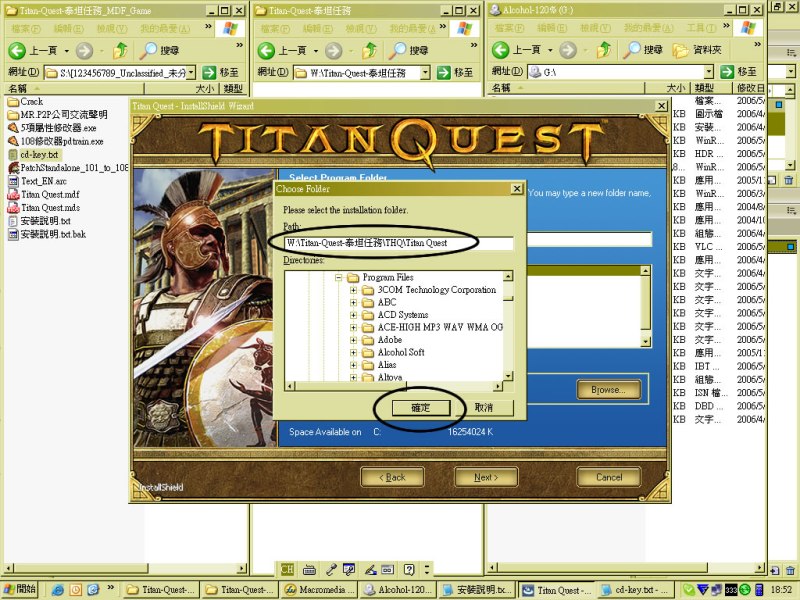Expand the ABC folder node
800x600 pixels.
click(x=353, y=303)
